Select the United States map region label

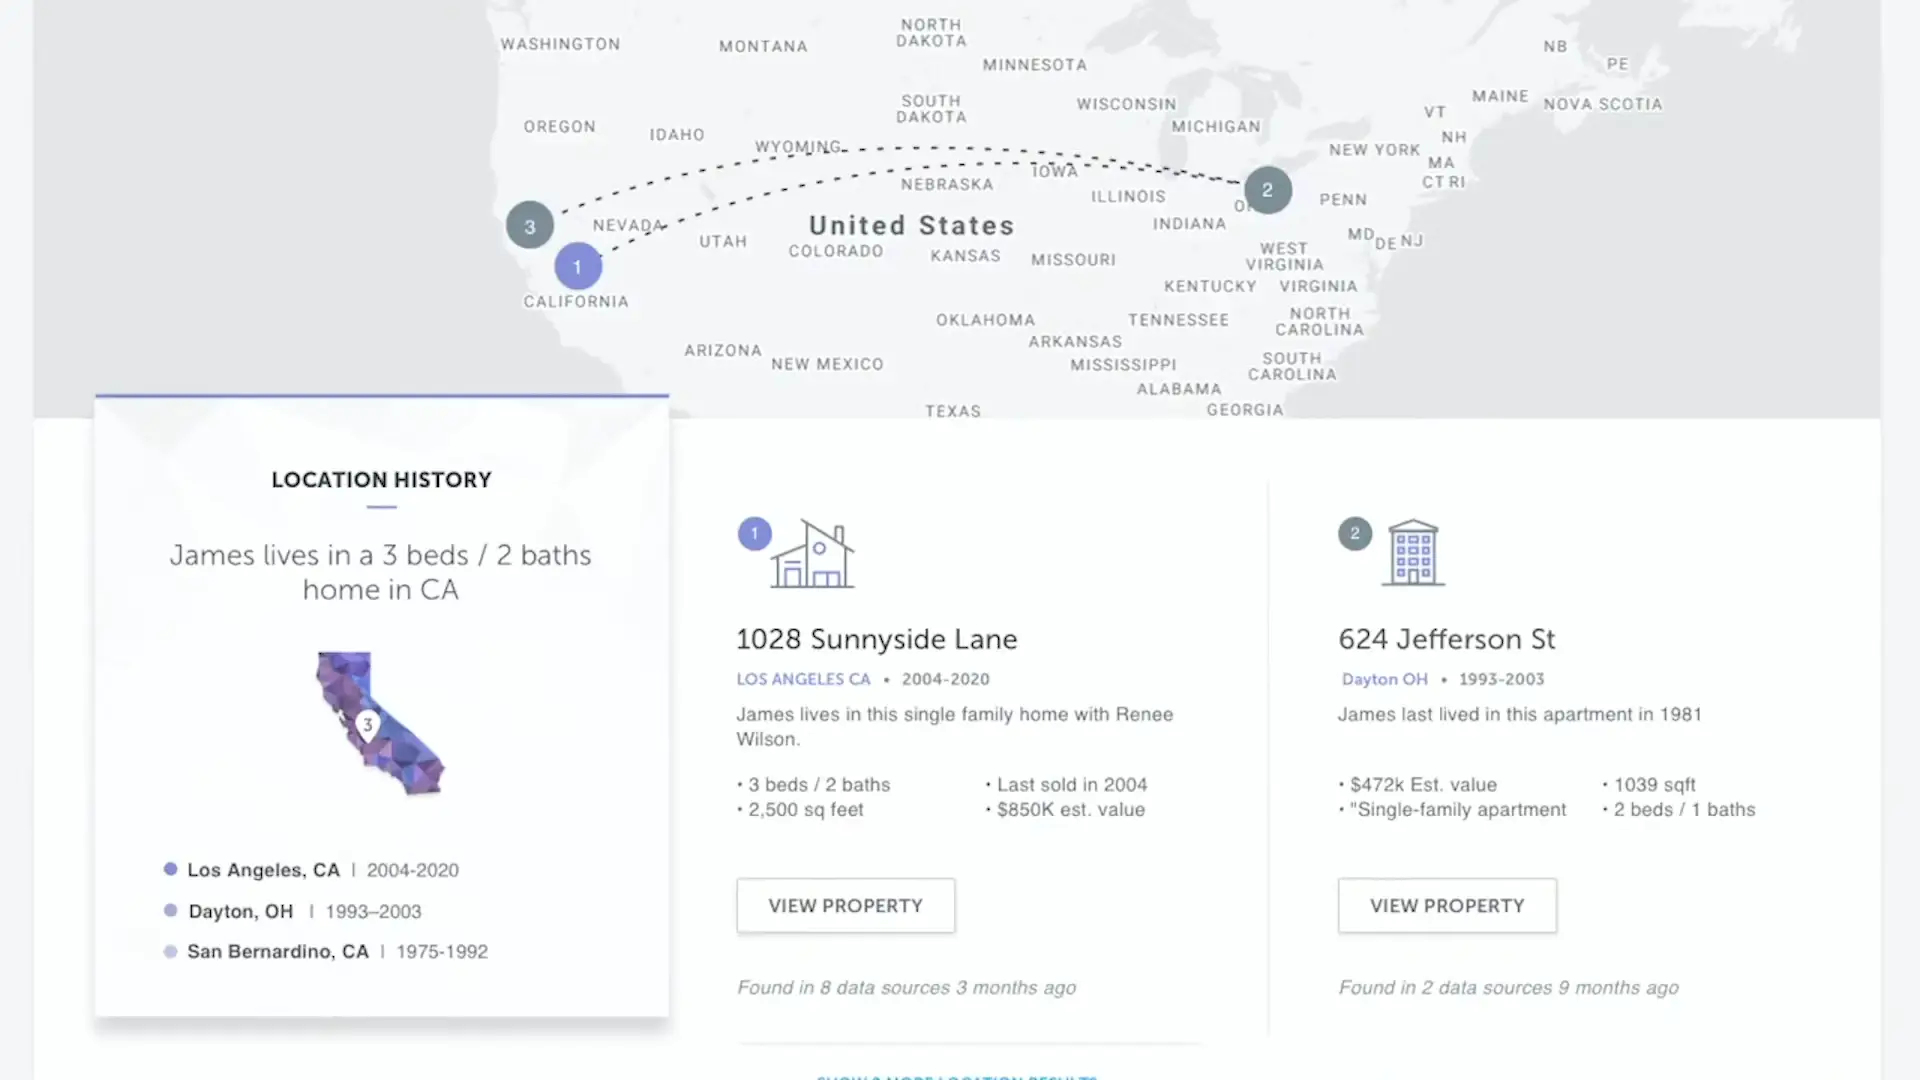910,224
